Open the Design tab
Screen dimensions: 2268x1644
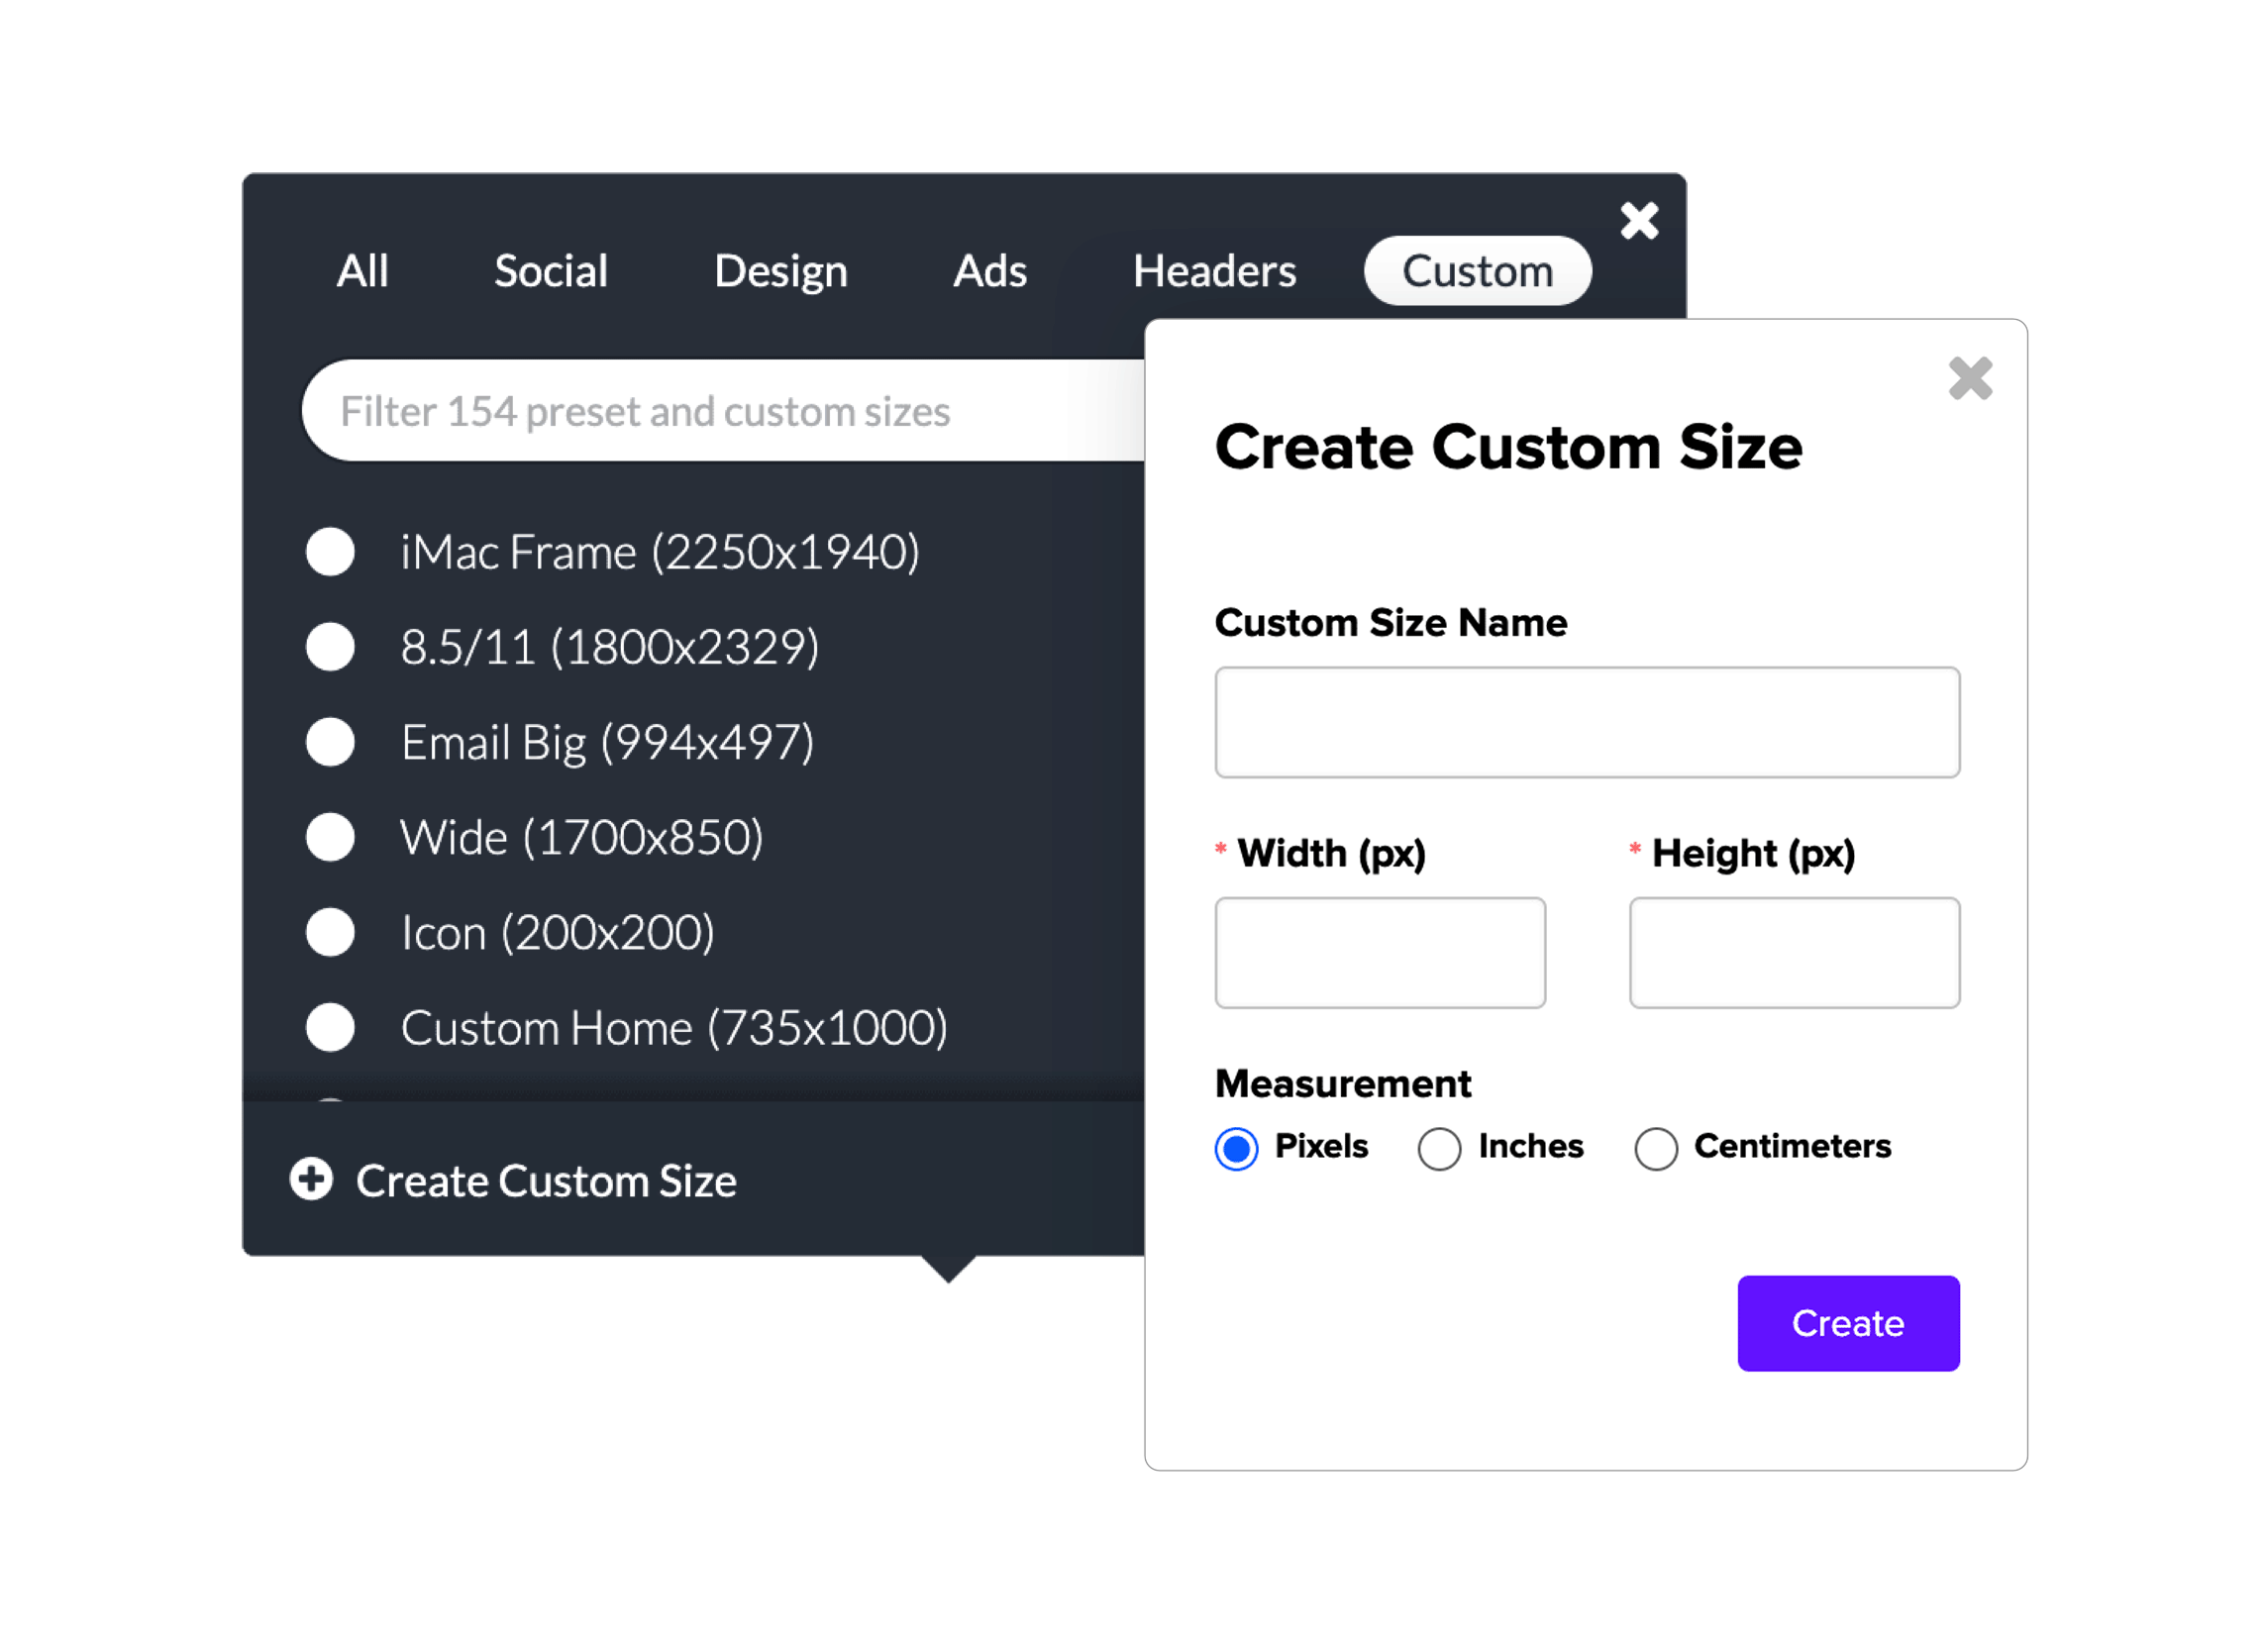(x=780, y=270)
